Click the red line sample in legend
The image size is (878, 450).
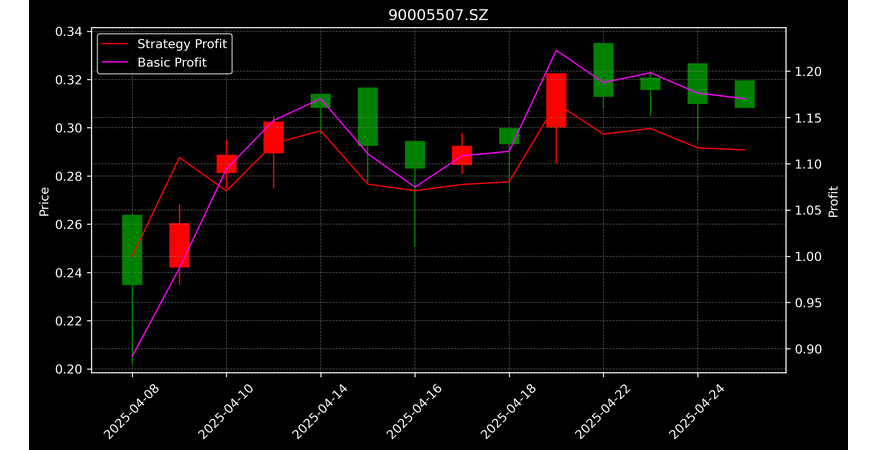(116, 44)
